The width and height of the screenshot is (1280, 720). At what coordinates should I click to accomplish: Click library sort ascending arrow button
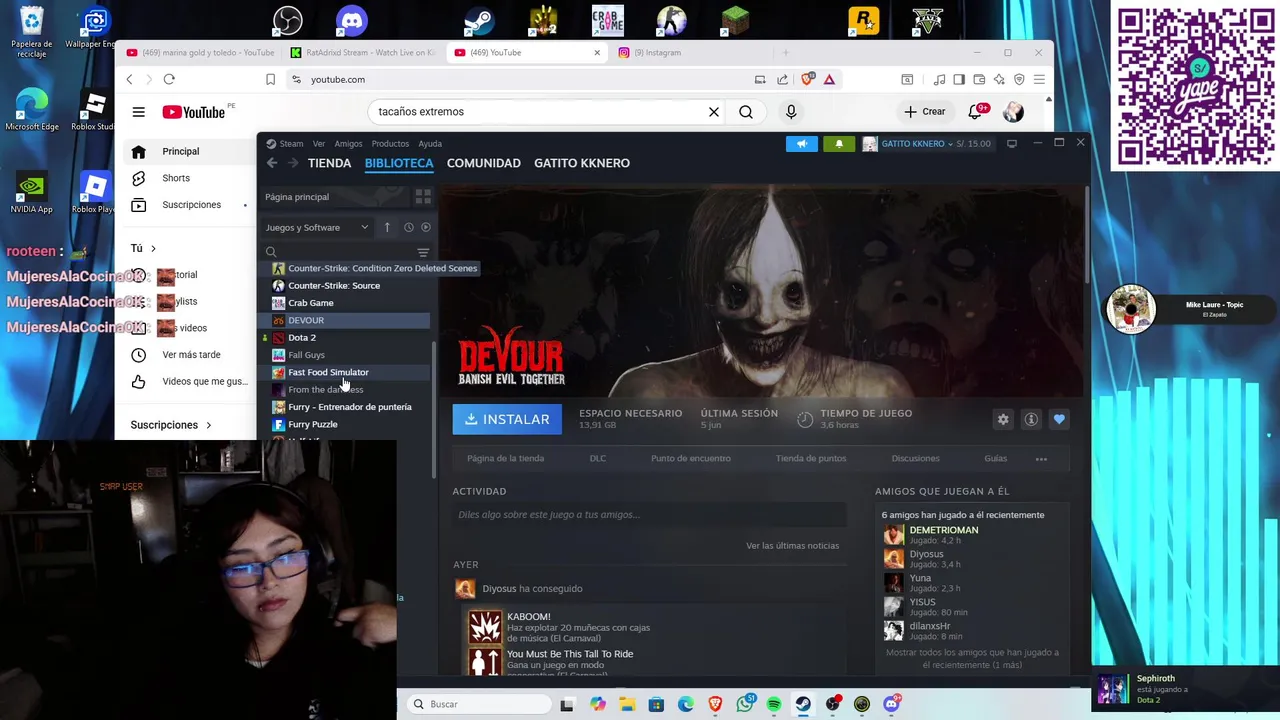387,227
